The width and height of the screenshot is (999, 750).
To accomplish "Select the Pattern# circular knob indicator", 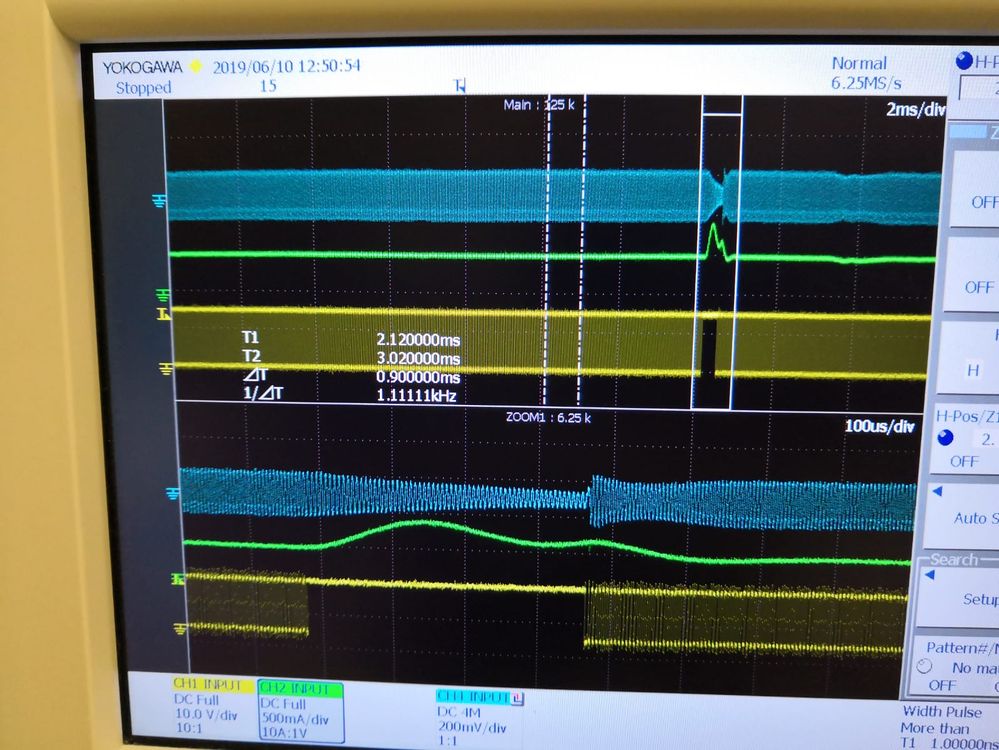I will [924, 667].
